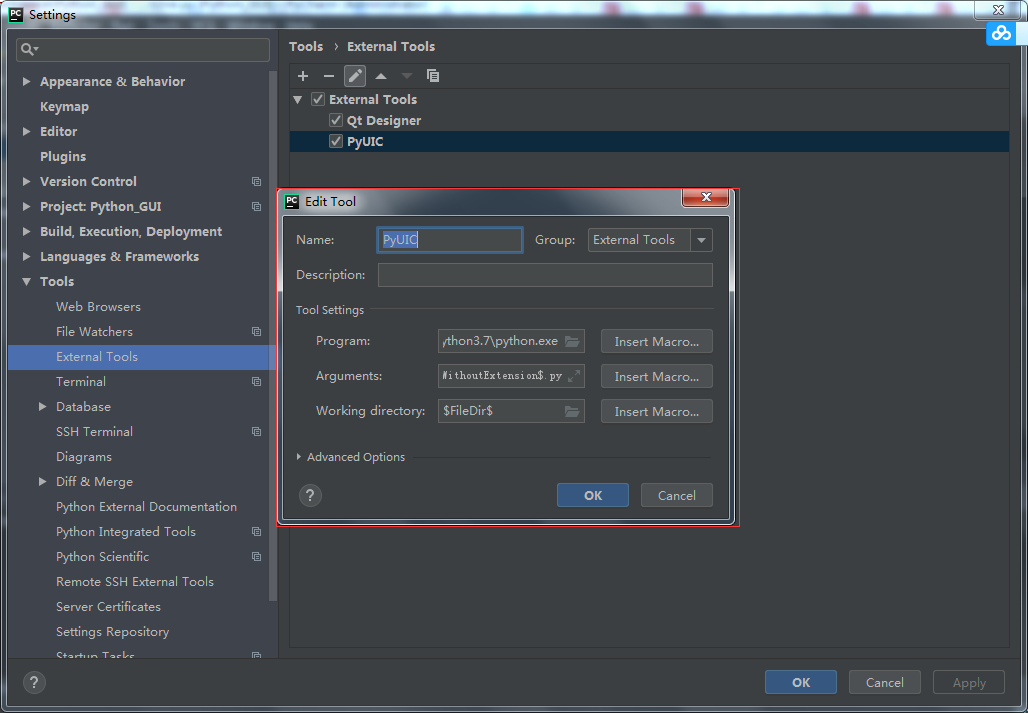Select Qt Designer tool row
The image size is (1028, 713).
(649, 121)
